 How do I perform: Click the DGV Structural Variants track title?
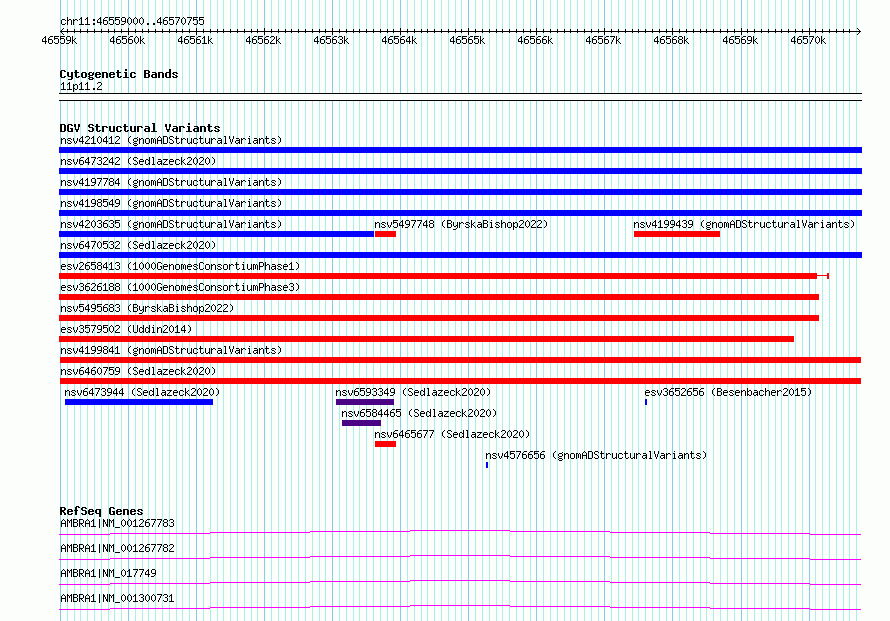click(140, 128)
